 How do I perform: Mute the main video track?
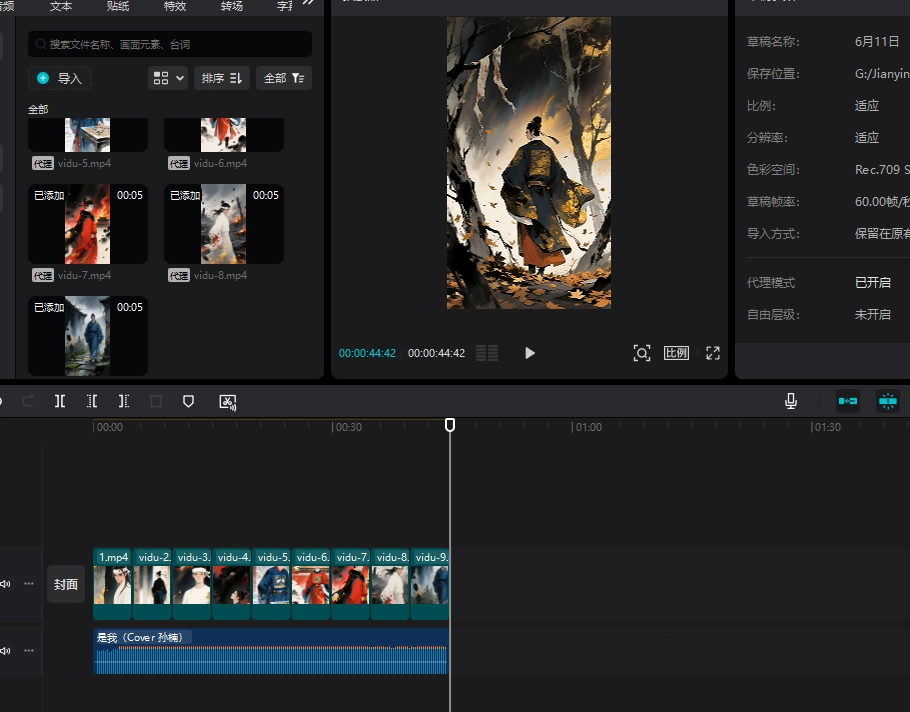pyautogui.click(x=5, y=584)
